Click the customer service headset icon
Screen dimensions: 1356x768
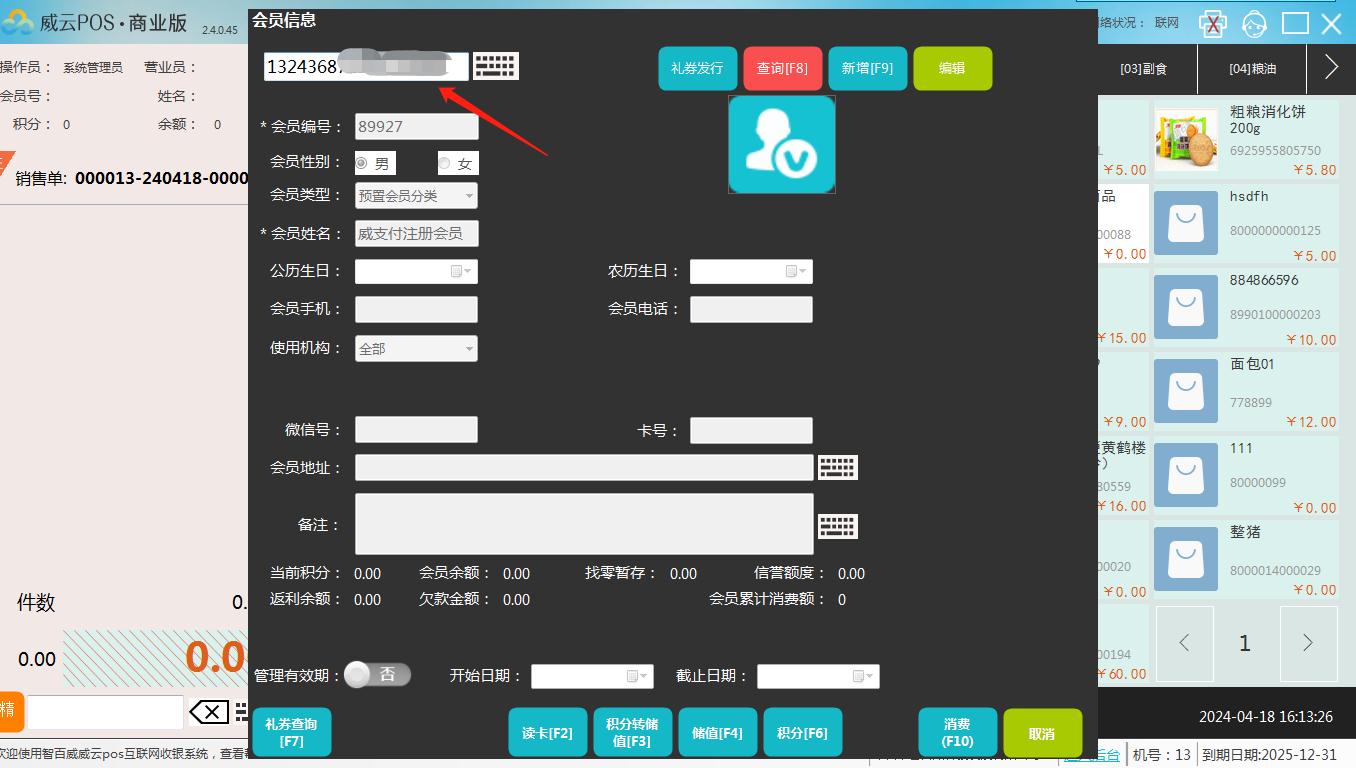1254,24
